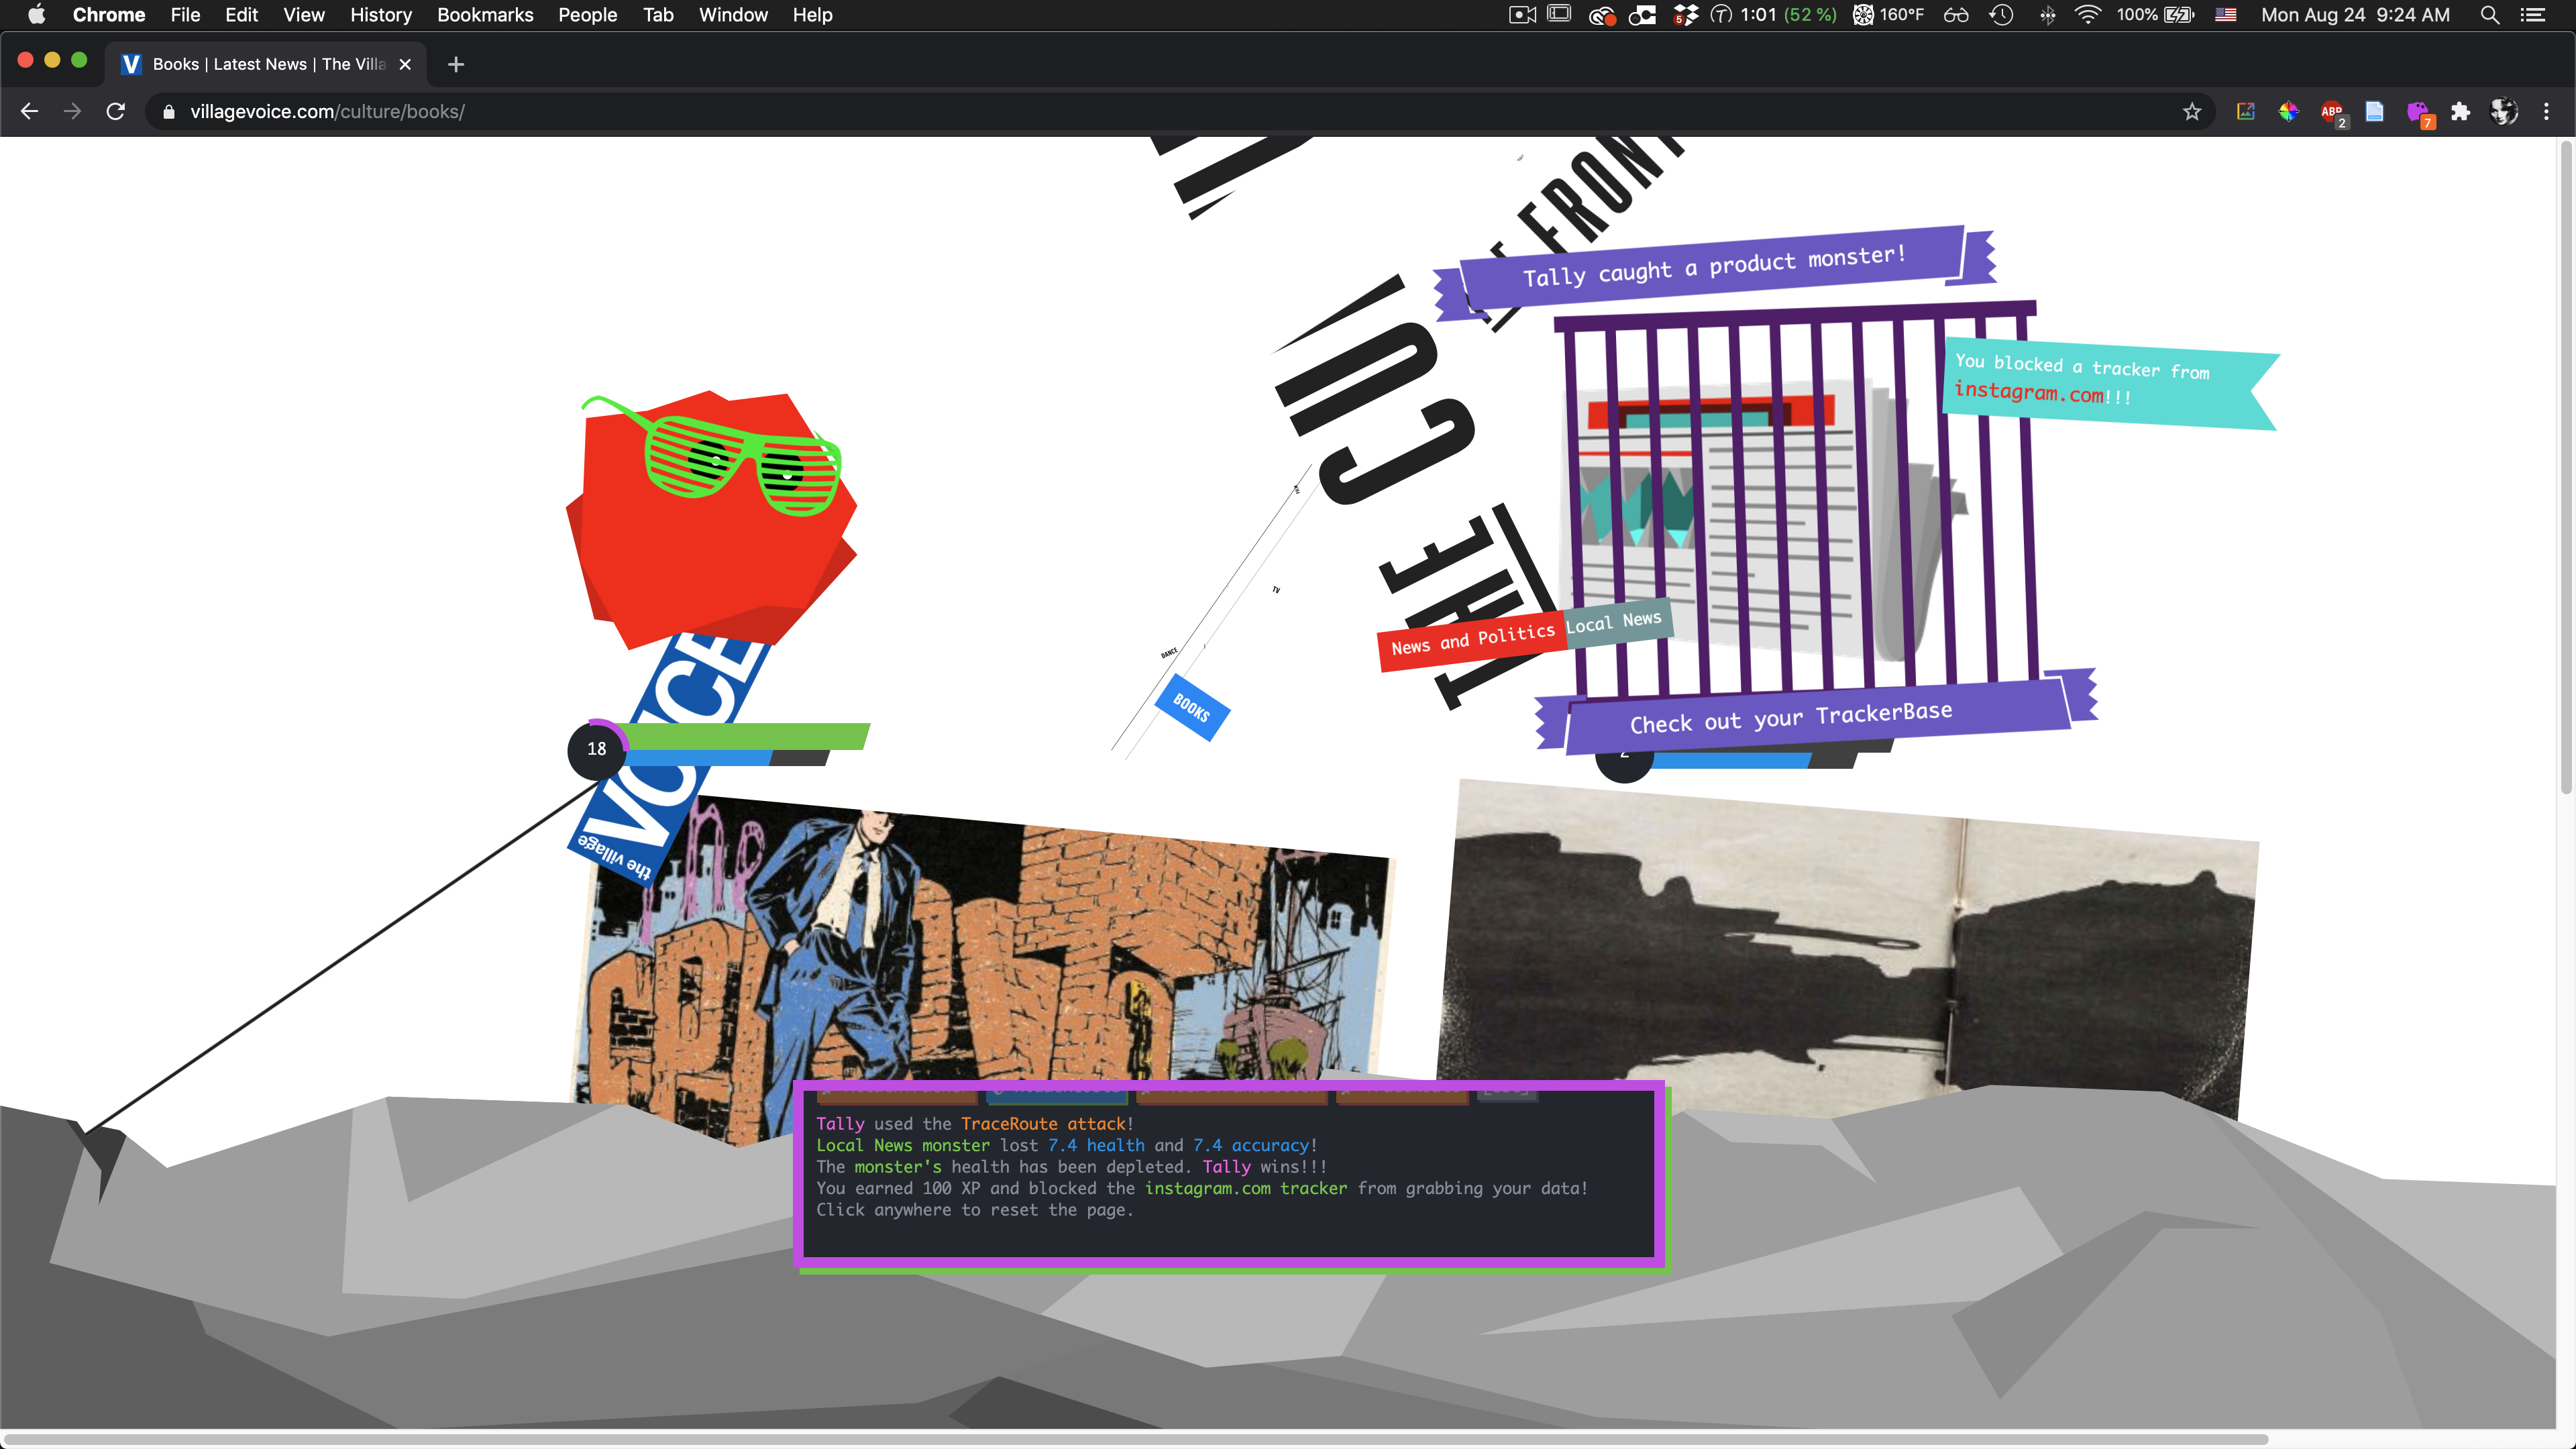Open the File menu
Screen dimensions: 2576x1449
coord(185,14)
